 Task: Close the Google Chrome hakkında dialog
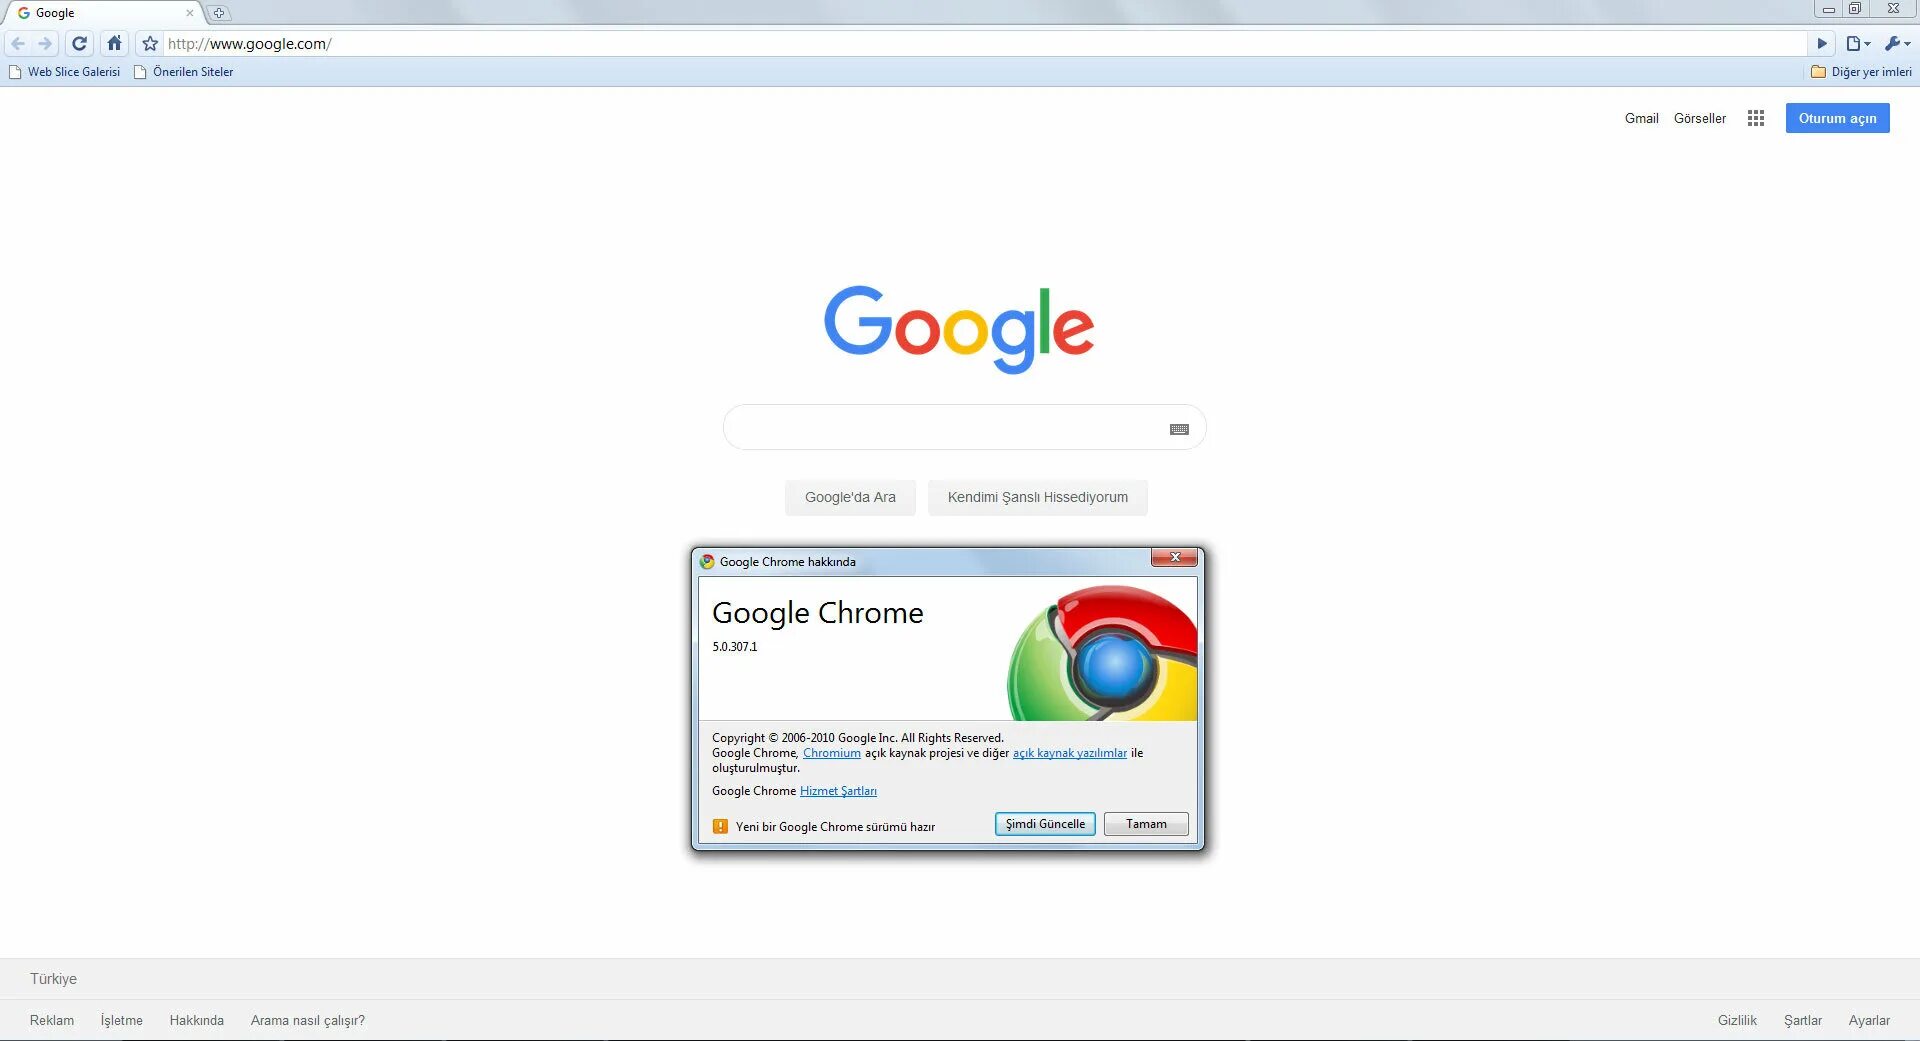(x=1174, y=558)
